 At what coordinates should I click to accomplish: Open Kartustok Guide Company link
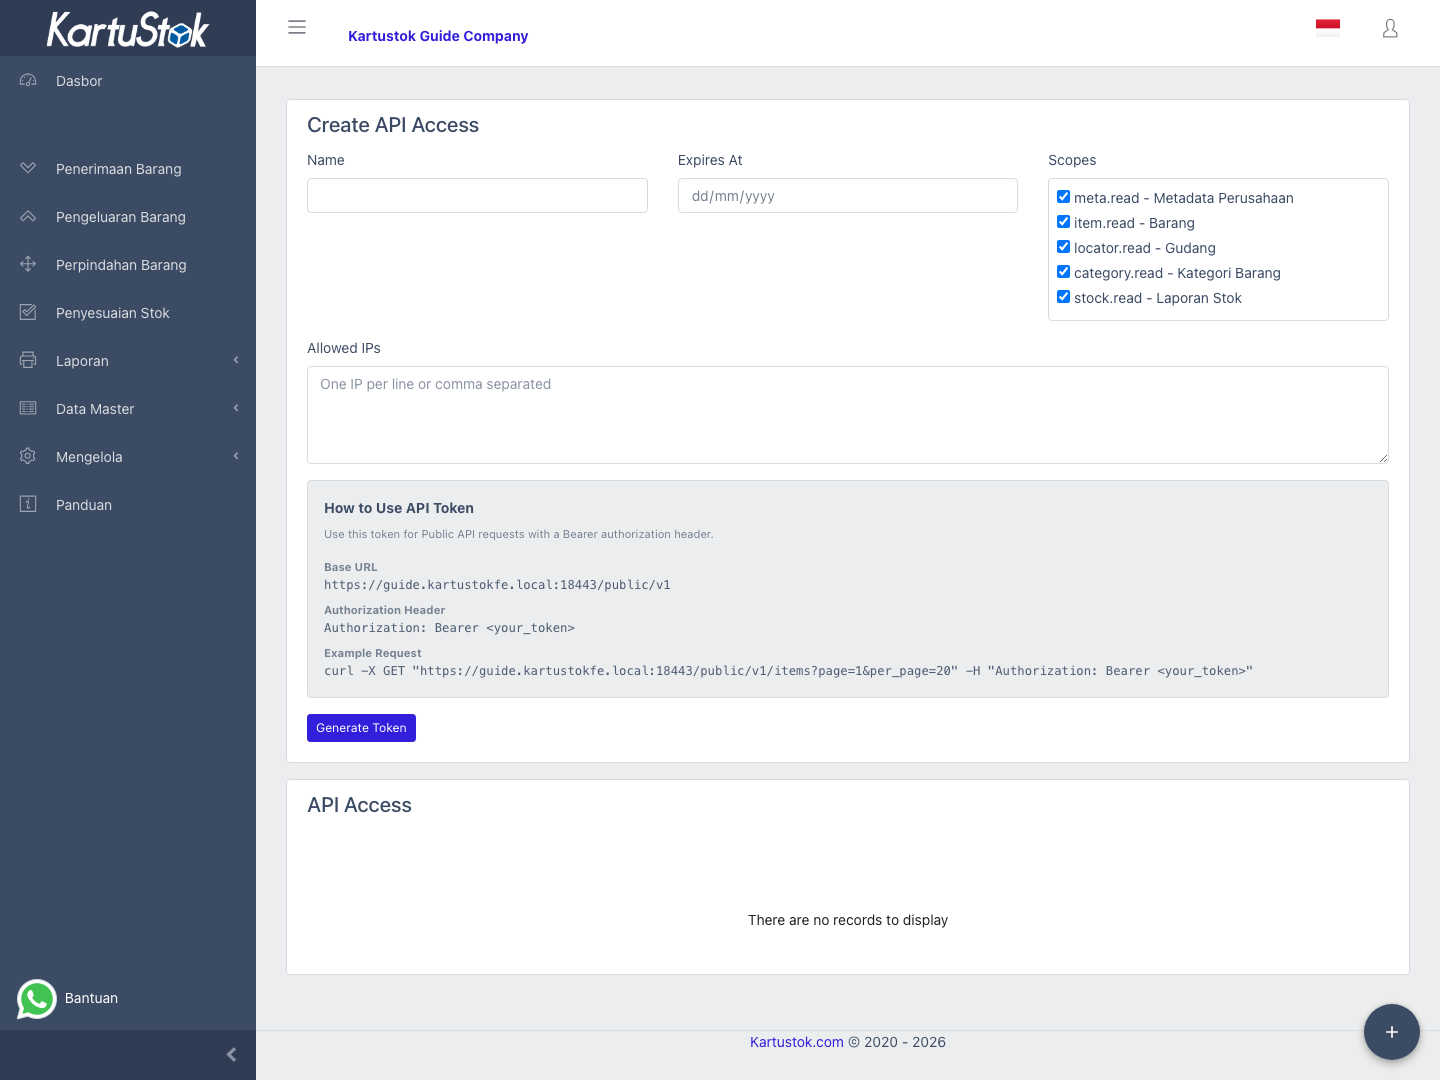coord(438,36)
